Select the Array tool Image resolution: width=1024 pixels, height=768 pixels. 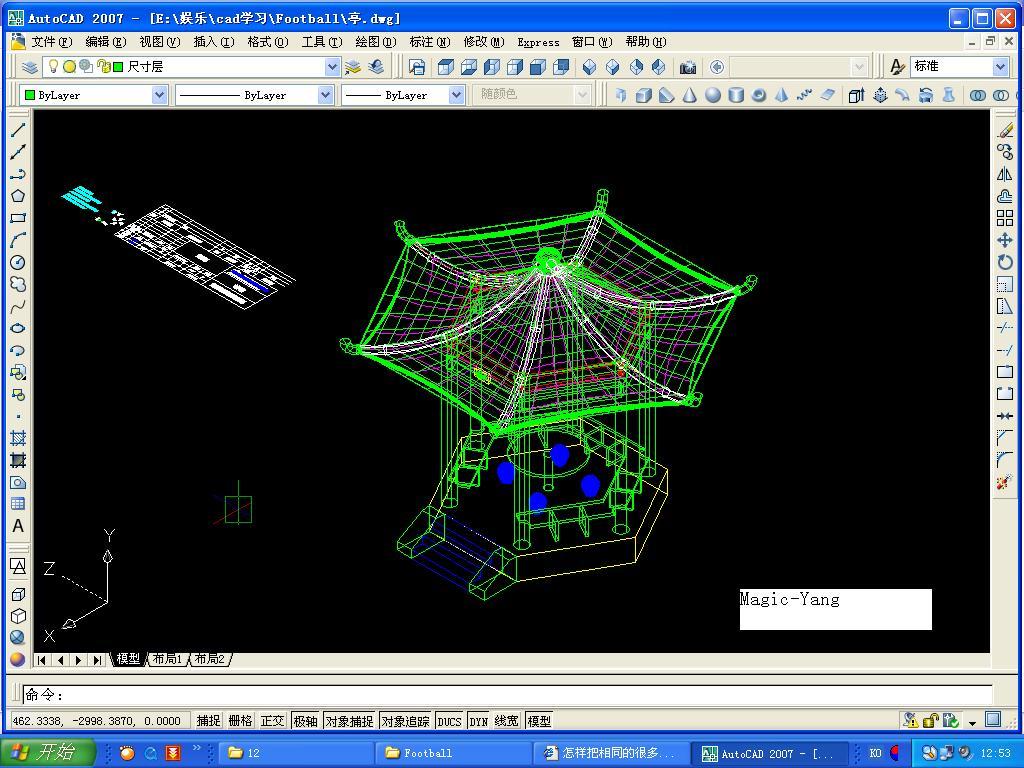(x=1005, y=218)
